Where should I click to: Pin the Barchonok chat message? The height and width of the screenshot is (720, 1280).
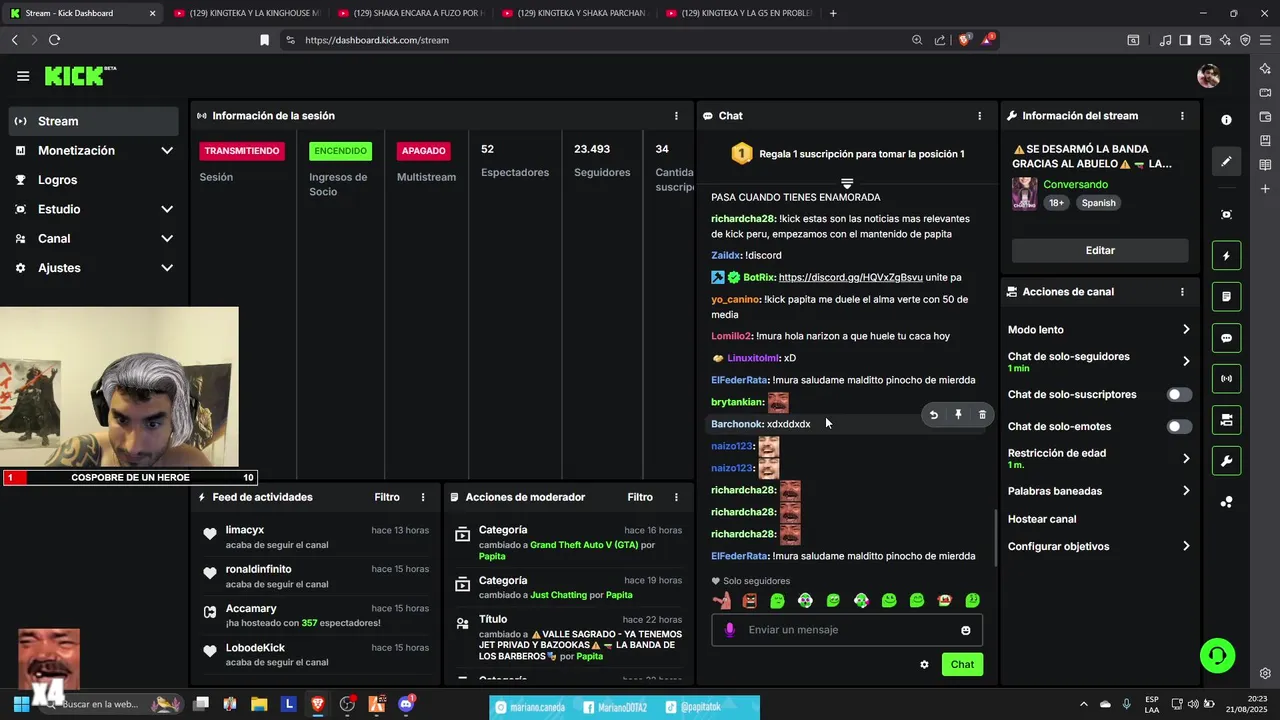958,415
